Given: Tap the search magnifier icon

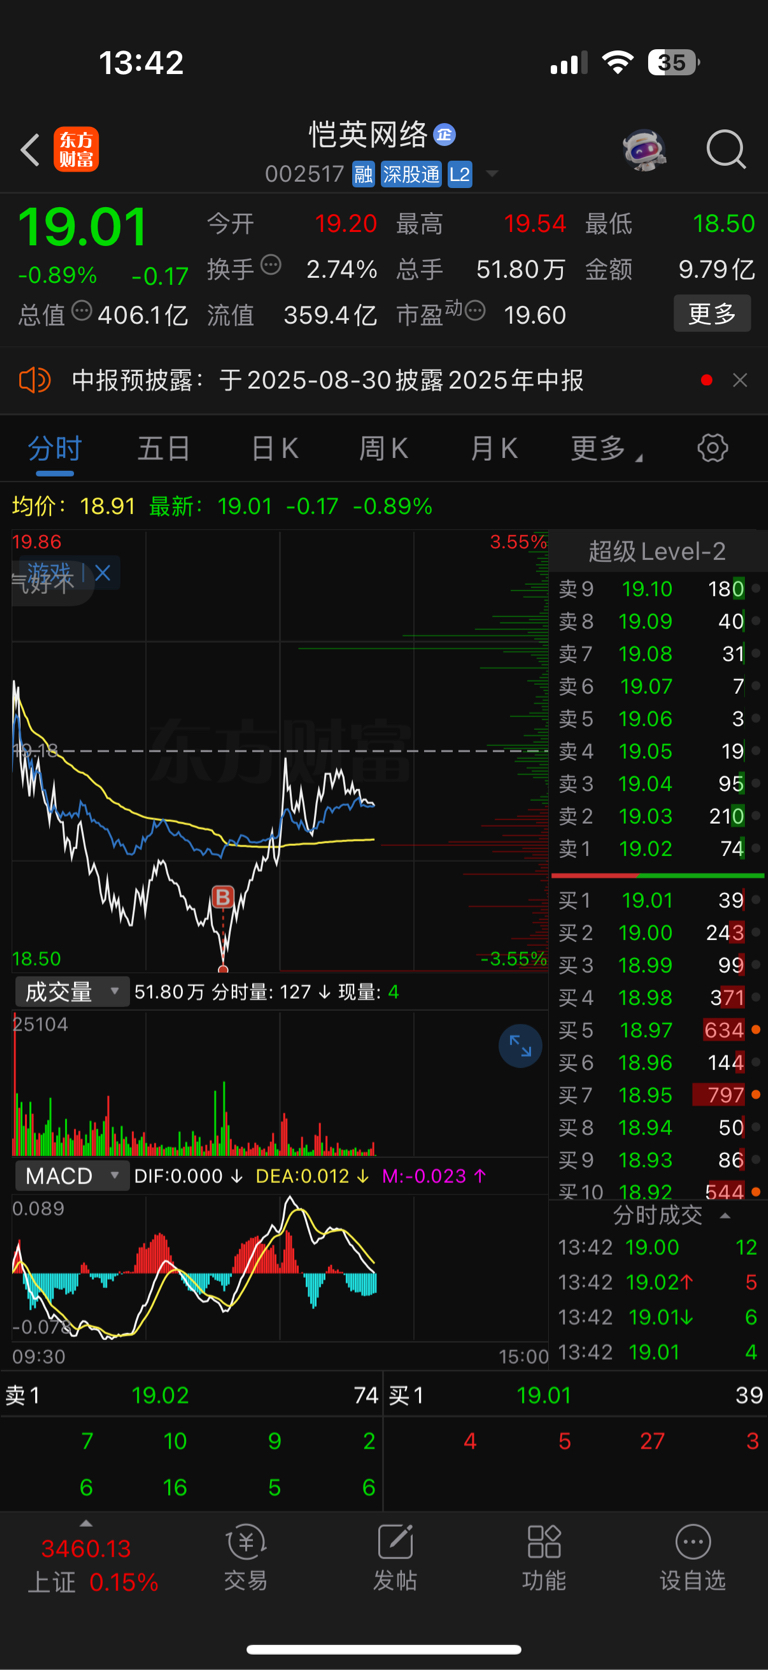Looking at the screenshot, I should coord(726,150).
